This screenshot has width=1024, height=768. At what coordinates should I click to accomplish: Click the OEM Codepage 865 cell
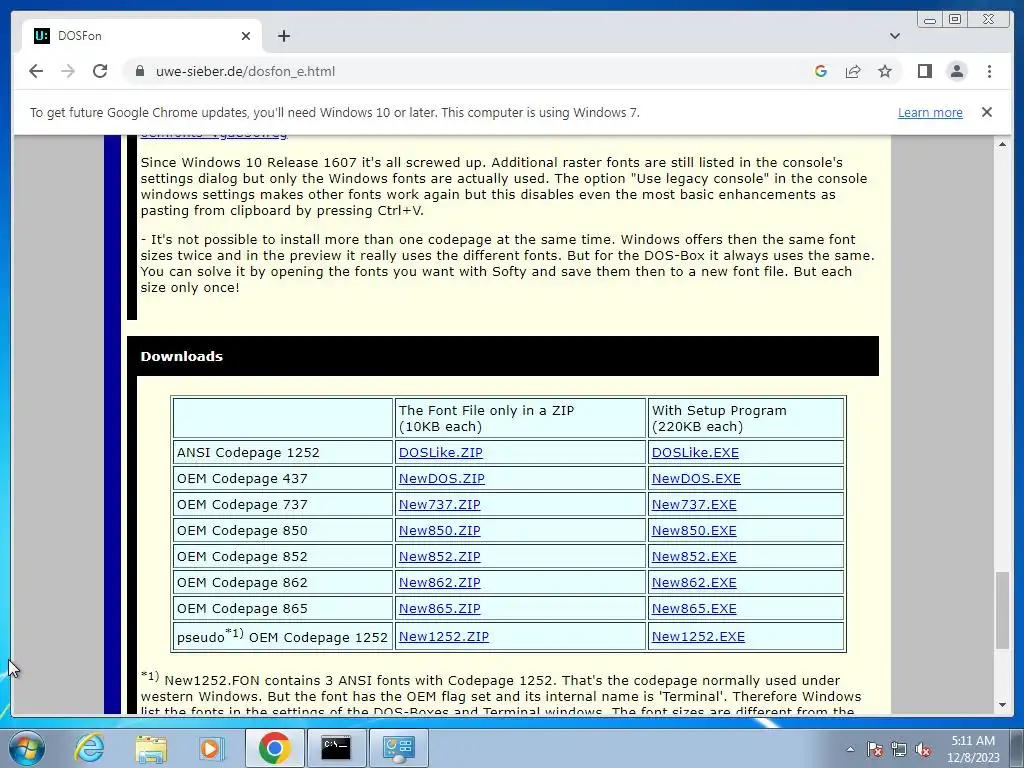(x=283, y=609)
